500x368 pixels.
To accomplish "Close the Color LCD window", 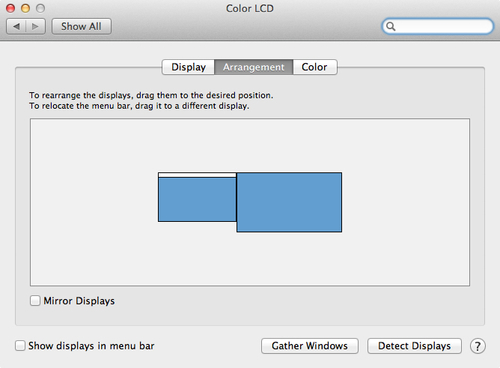I will (x=11, y=8).
